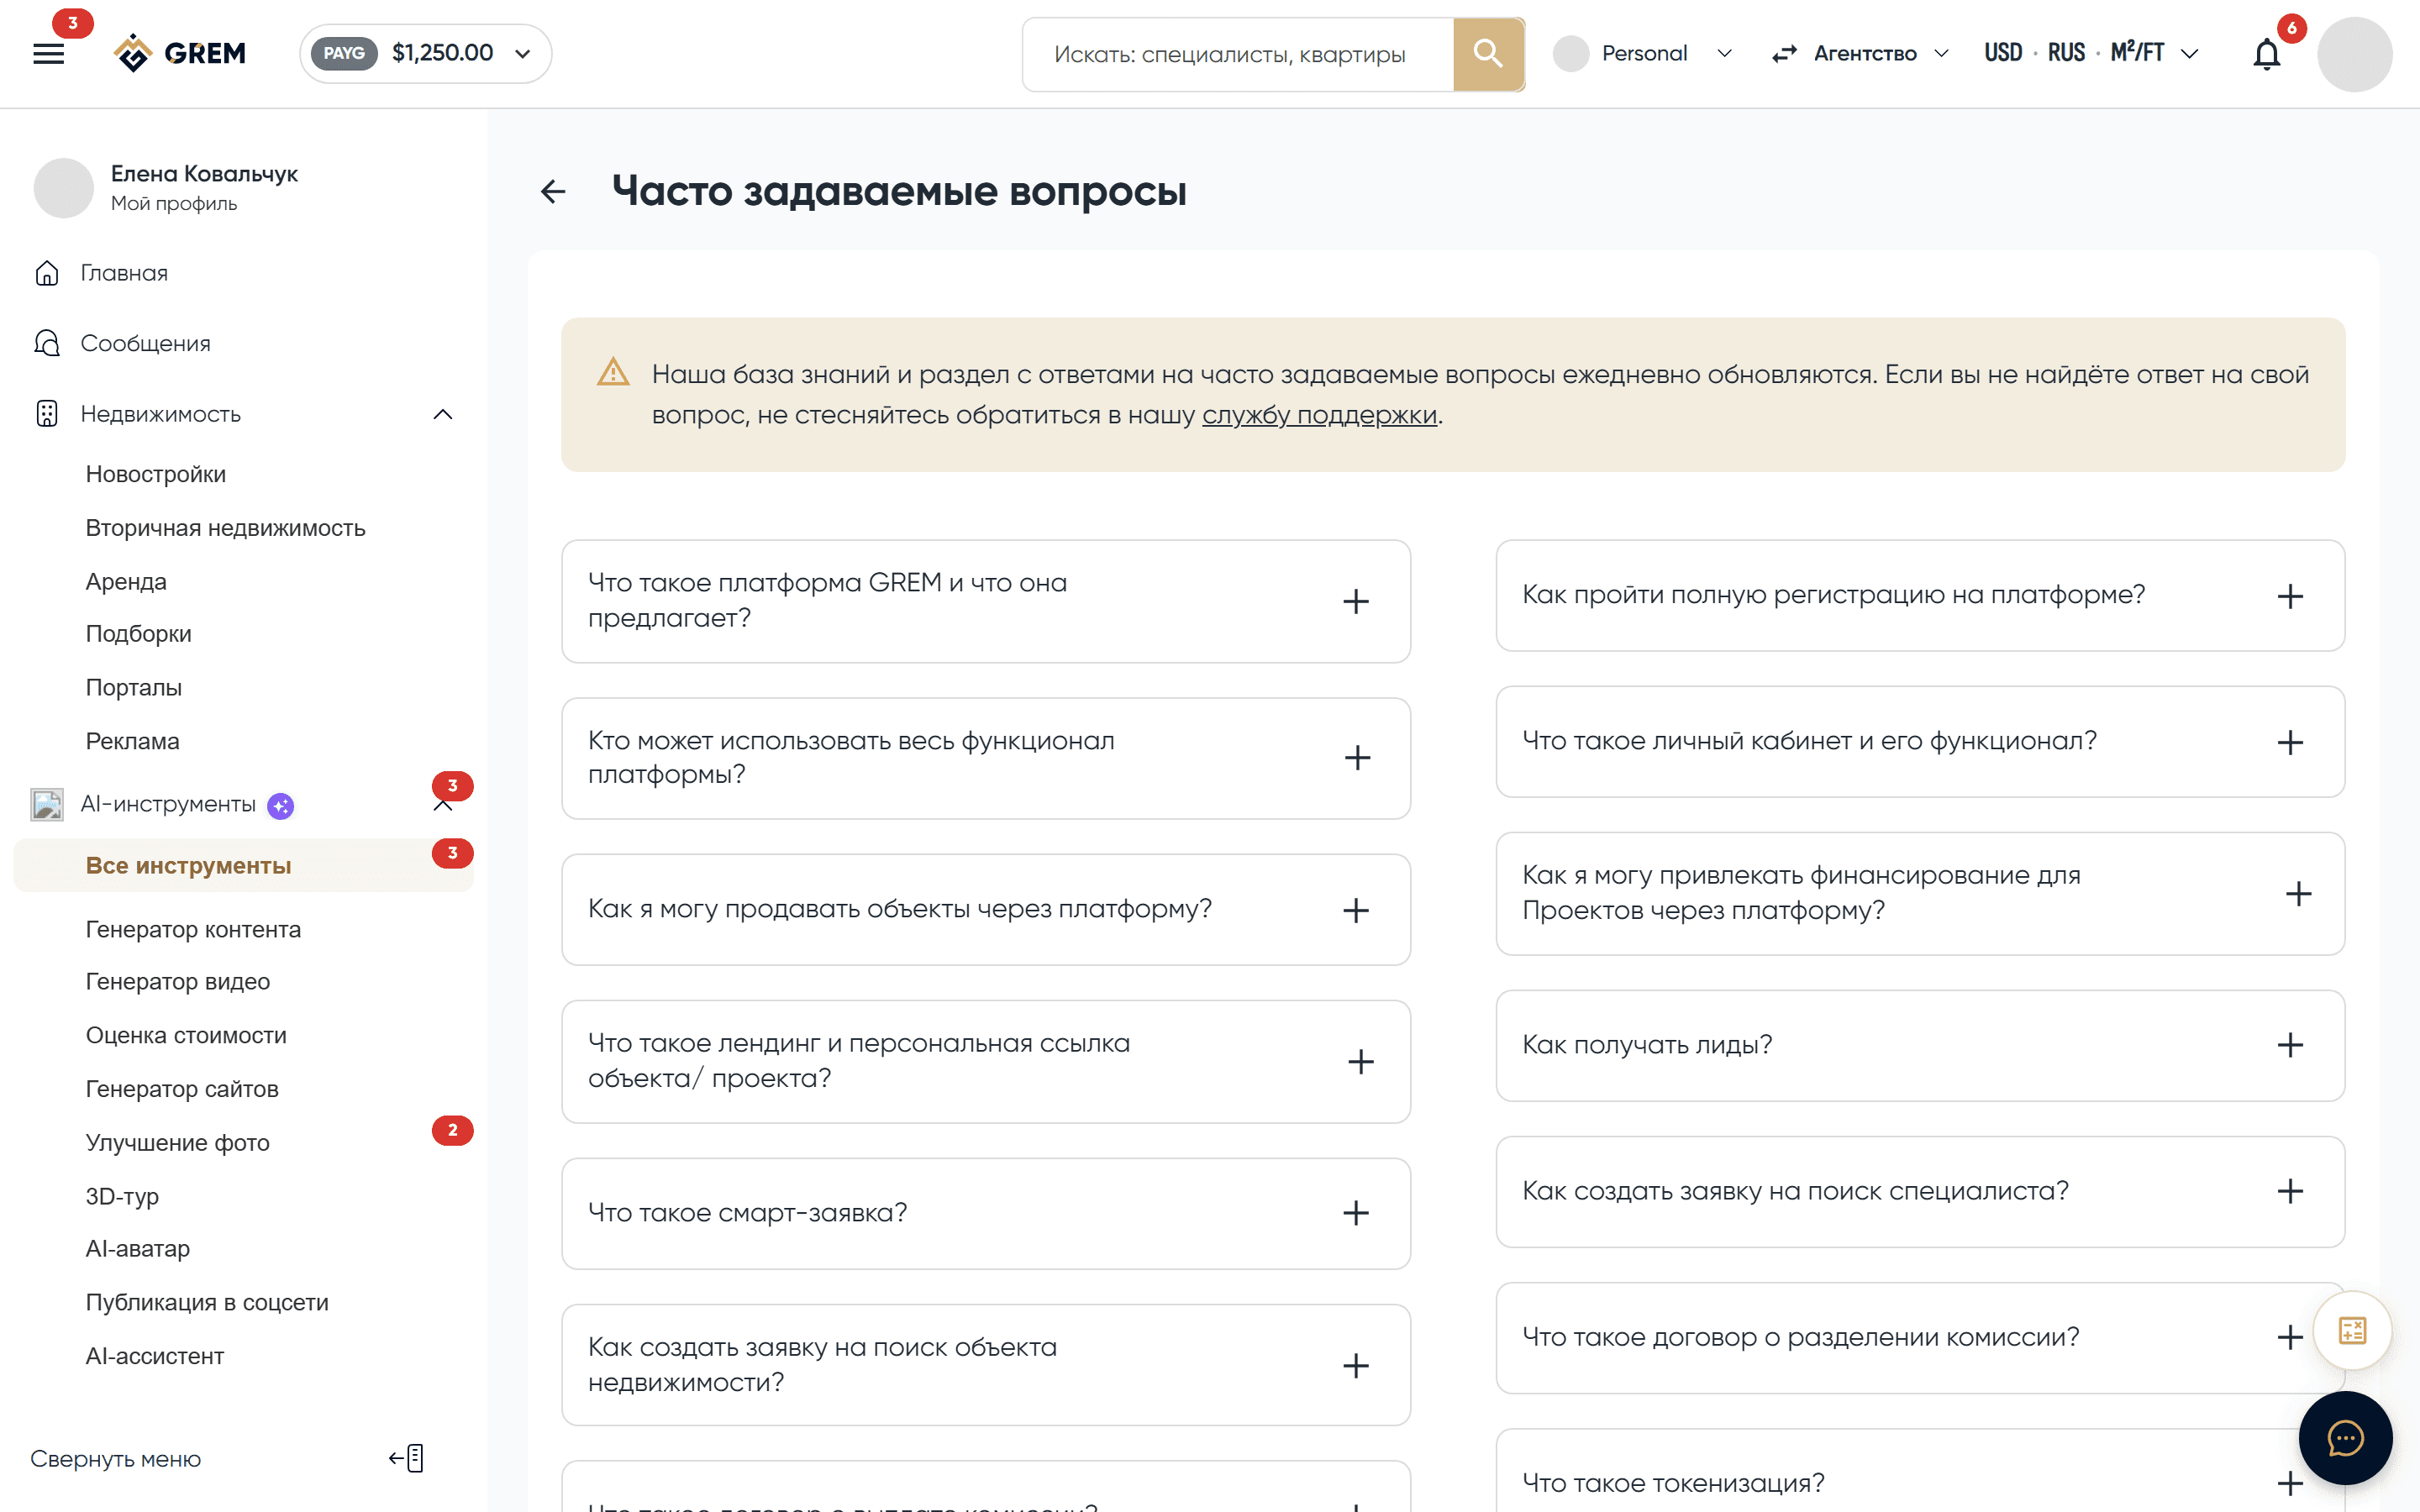Select Новостройки in sidebar
The image size is (2420, 1512).
pyautogui.click(x=156, y=474)
